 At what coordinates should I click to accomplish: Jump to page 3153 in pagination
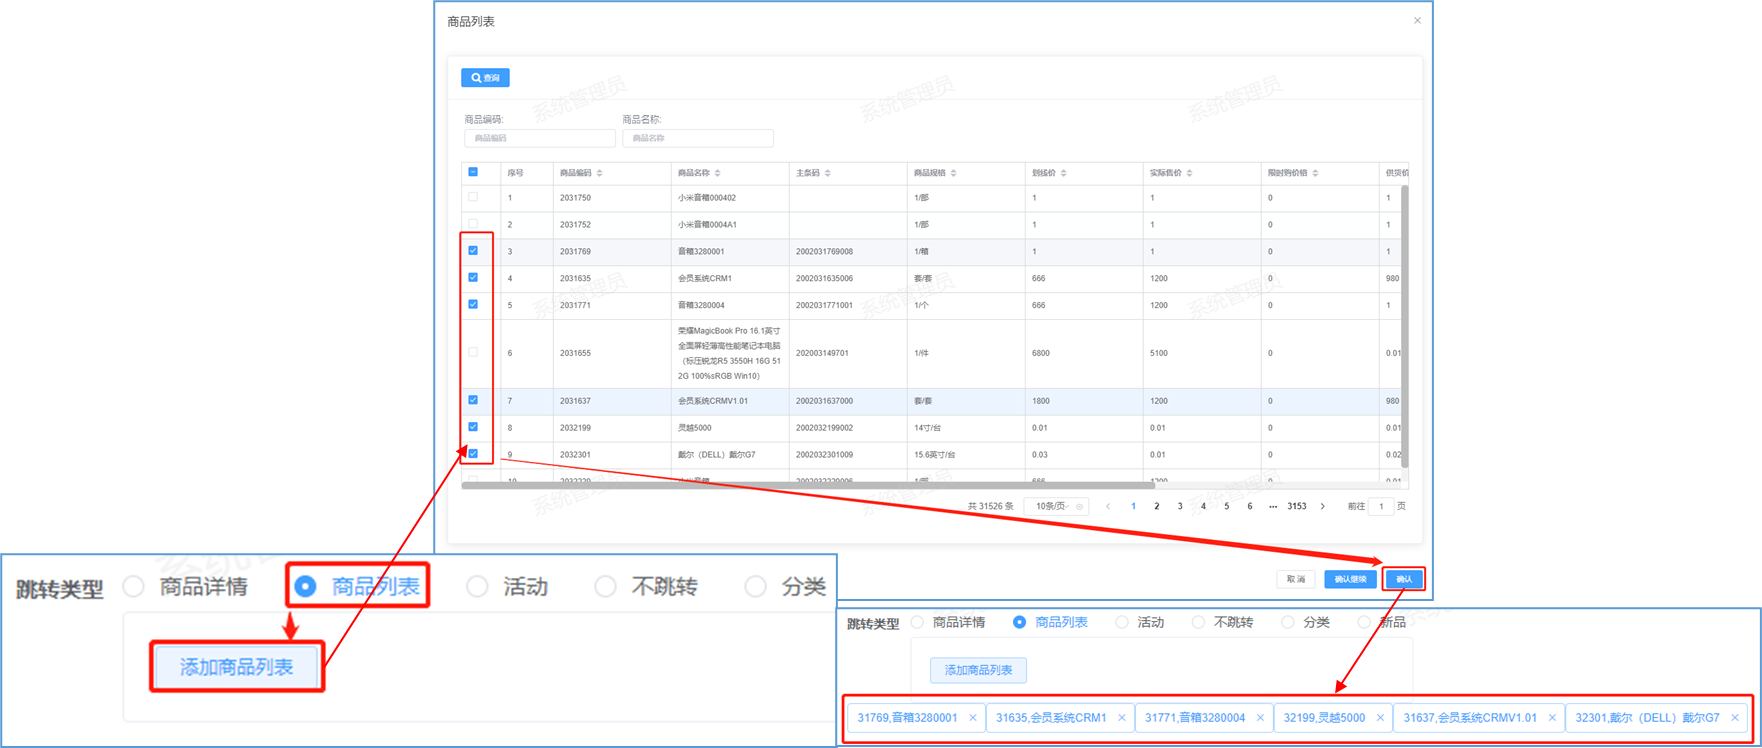tap(1296, 507)
